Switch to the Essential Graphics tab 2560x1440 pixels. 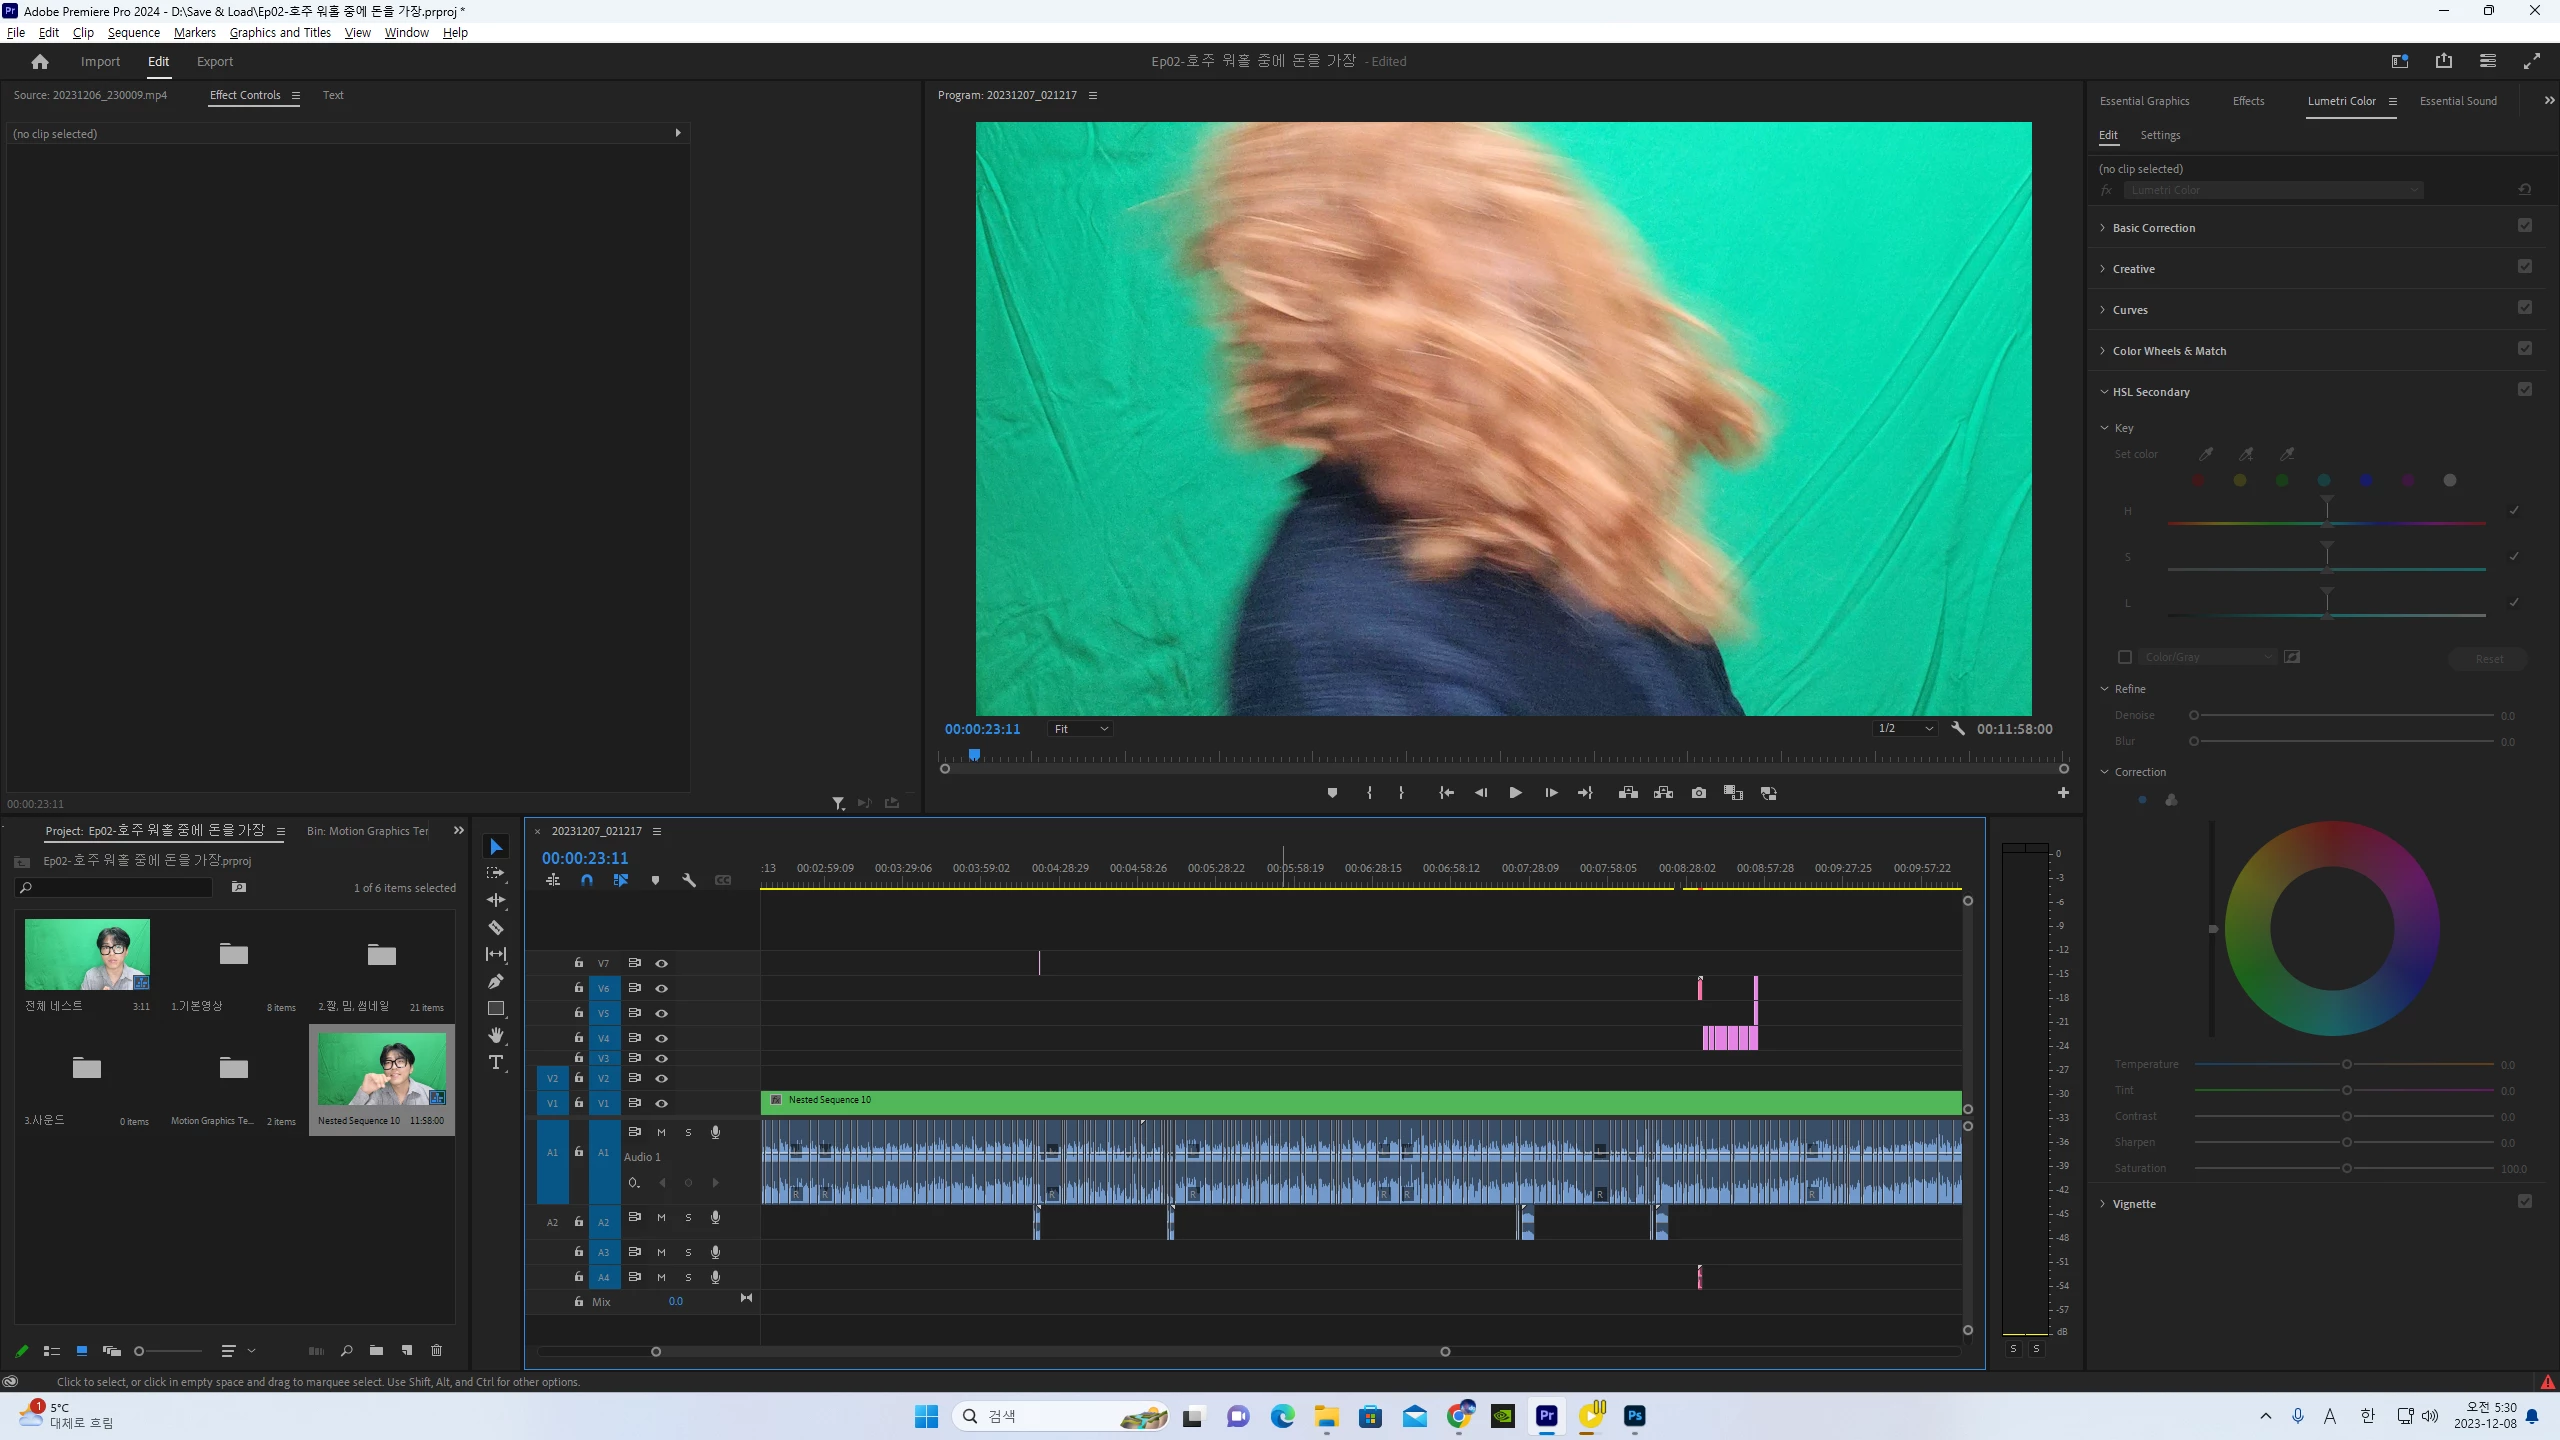point(2144,101)
